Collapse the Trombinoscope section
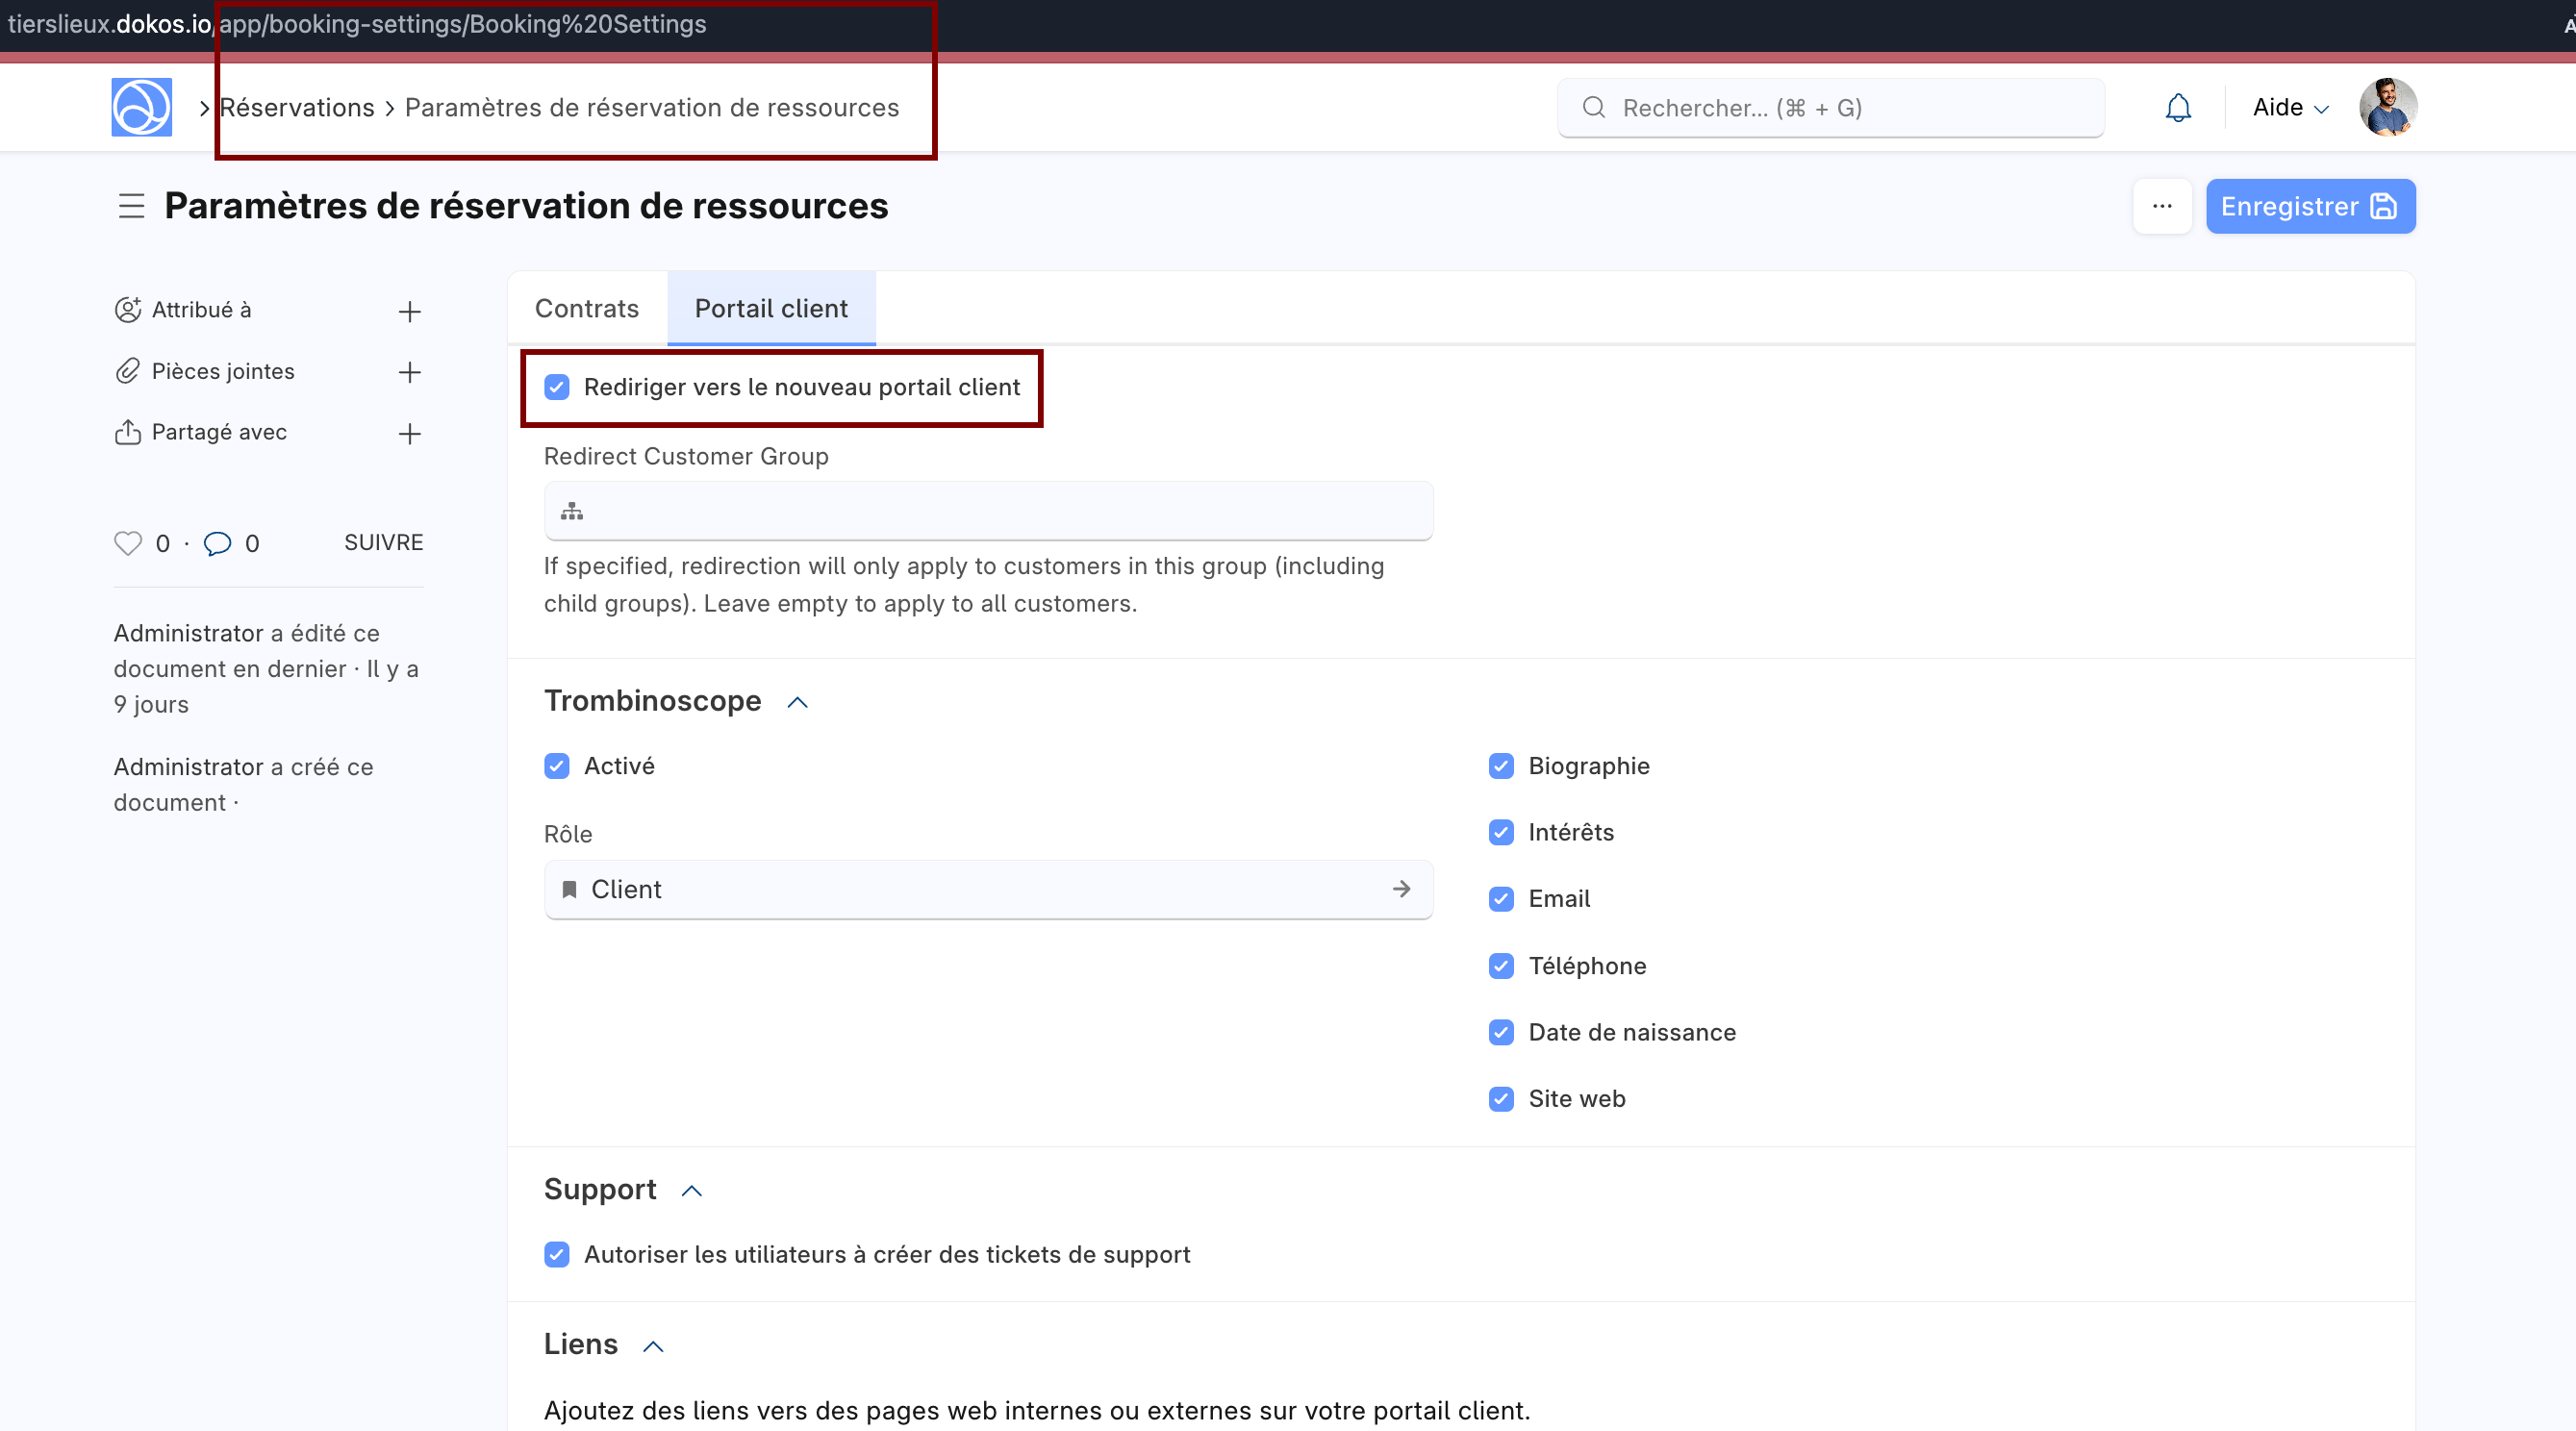Image resolution: width=2576 pixels, height=1431 pixels. pos(797,702)
